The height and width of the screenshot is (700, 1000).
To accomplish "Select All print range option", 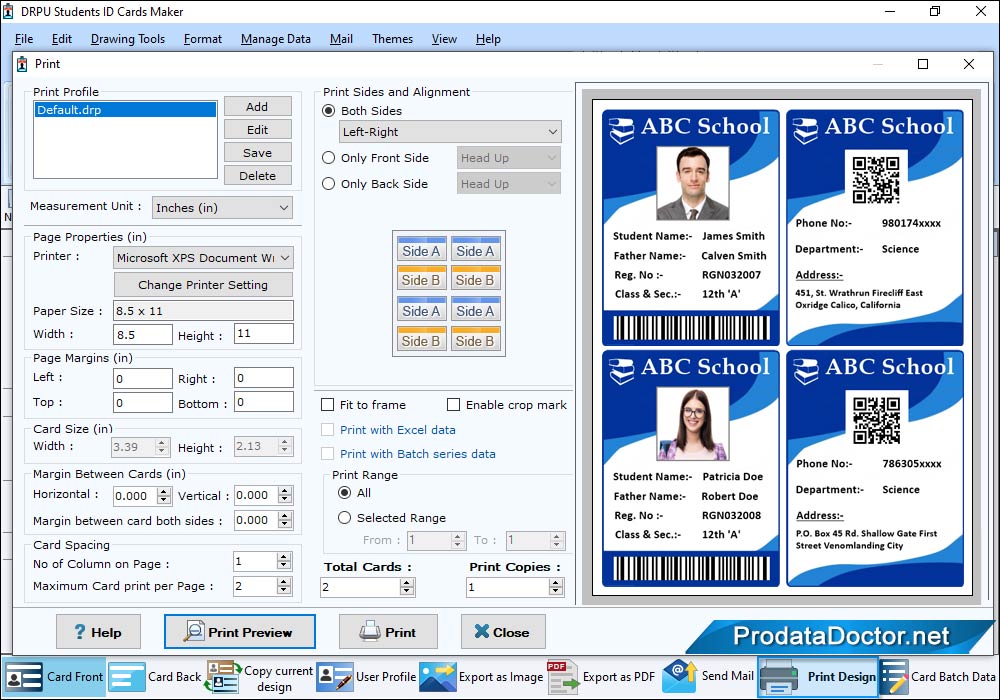I will click(x=344, y=493).
